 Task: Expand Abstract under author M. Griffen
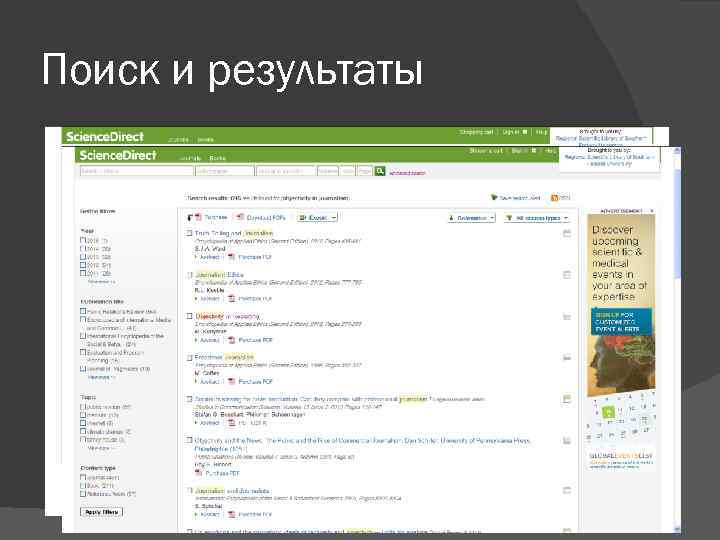[207, 382]
